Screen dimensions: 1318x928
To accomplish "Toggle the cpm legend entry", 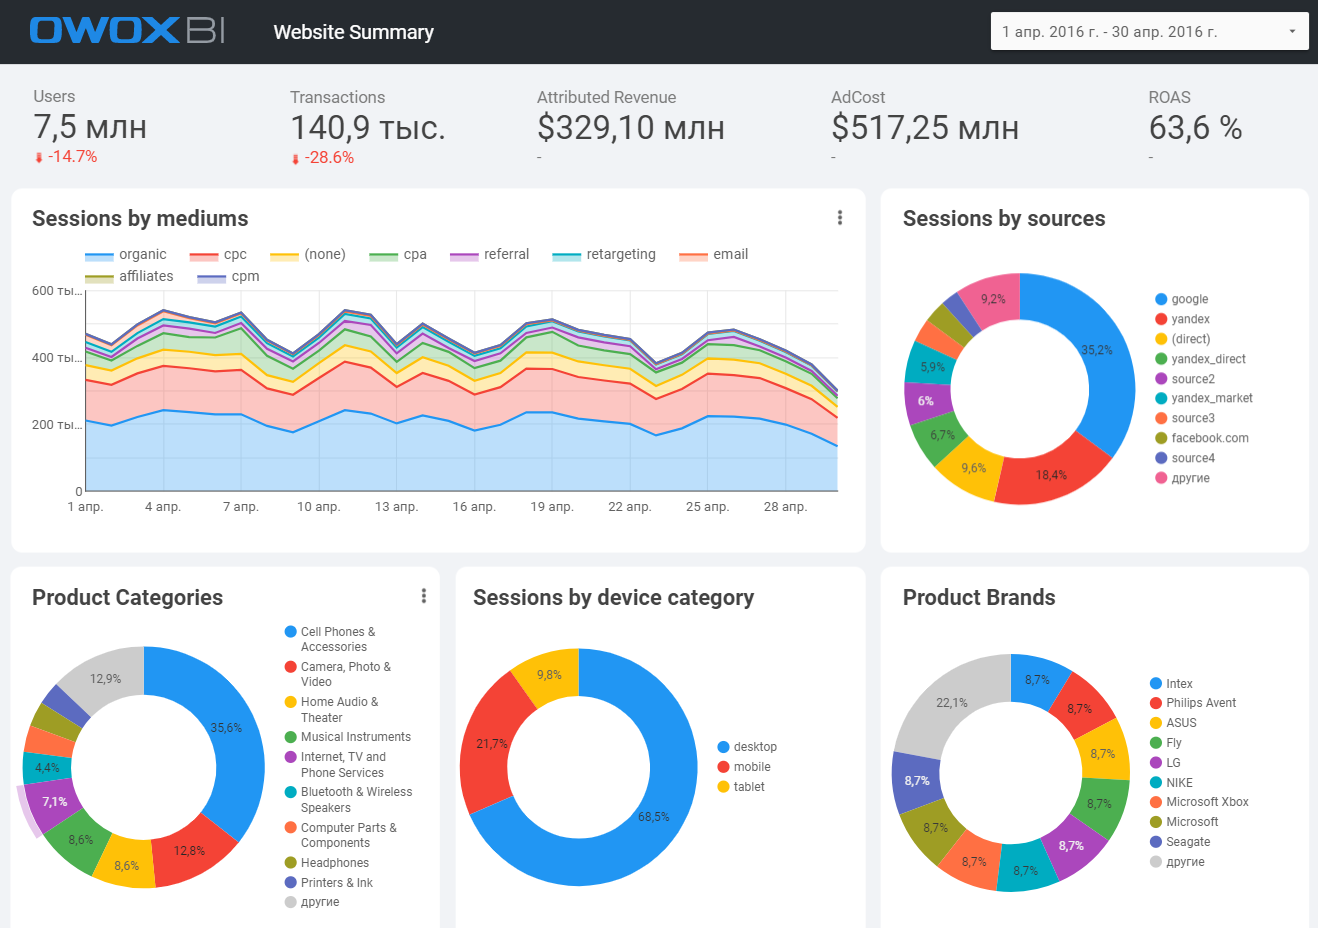I will coord(228,277).
